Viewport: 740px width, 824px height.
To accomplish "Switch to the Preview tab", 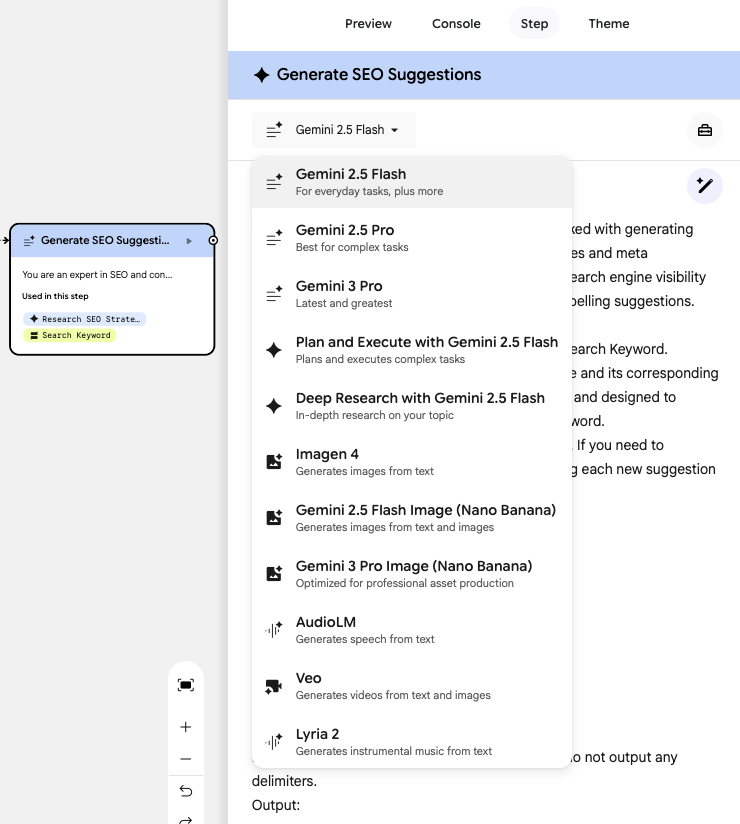I will [368, 23].
